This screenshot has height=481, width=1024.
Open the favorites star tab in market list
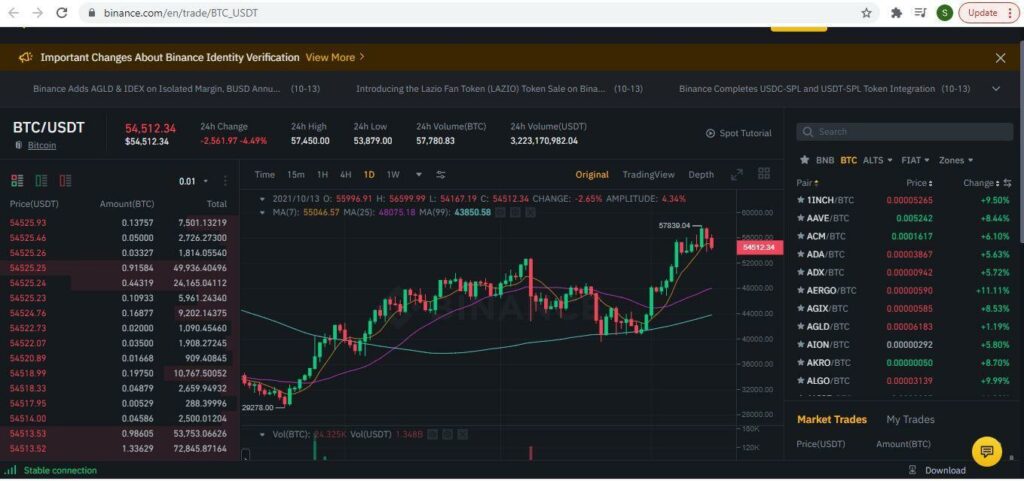[804, 160]
